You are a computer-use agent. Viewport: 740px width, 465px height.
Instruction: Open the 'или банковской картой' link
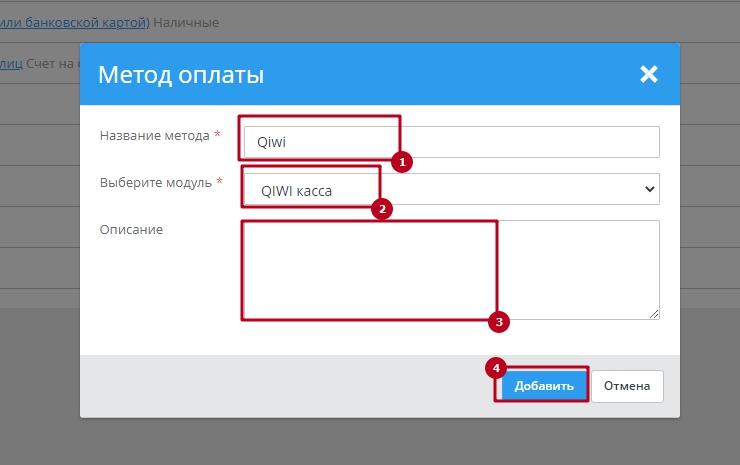click(x=75, y=22)
